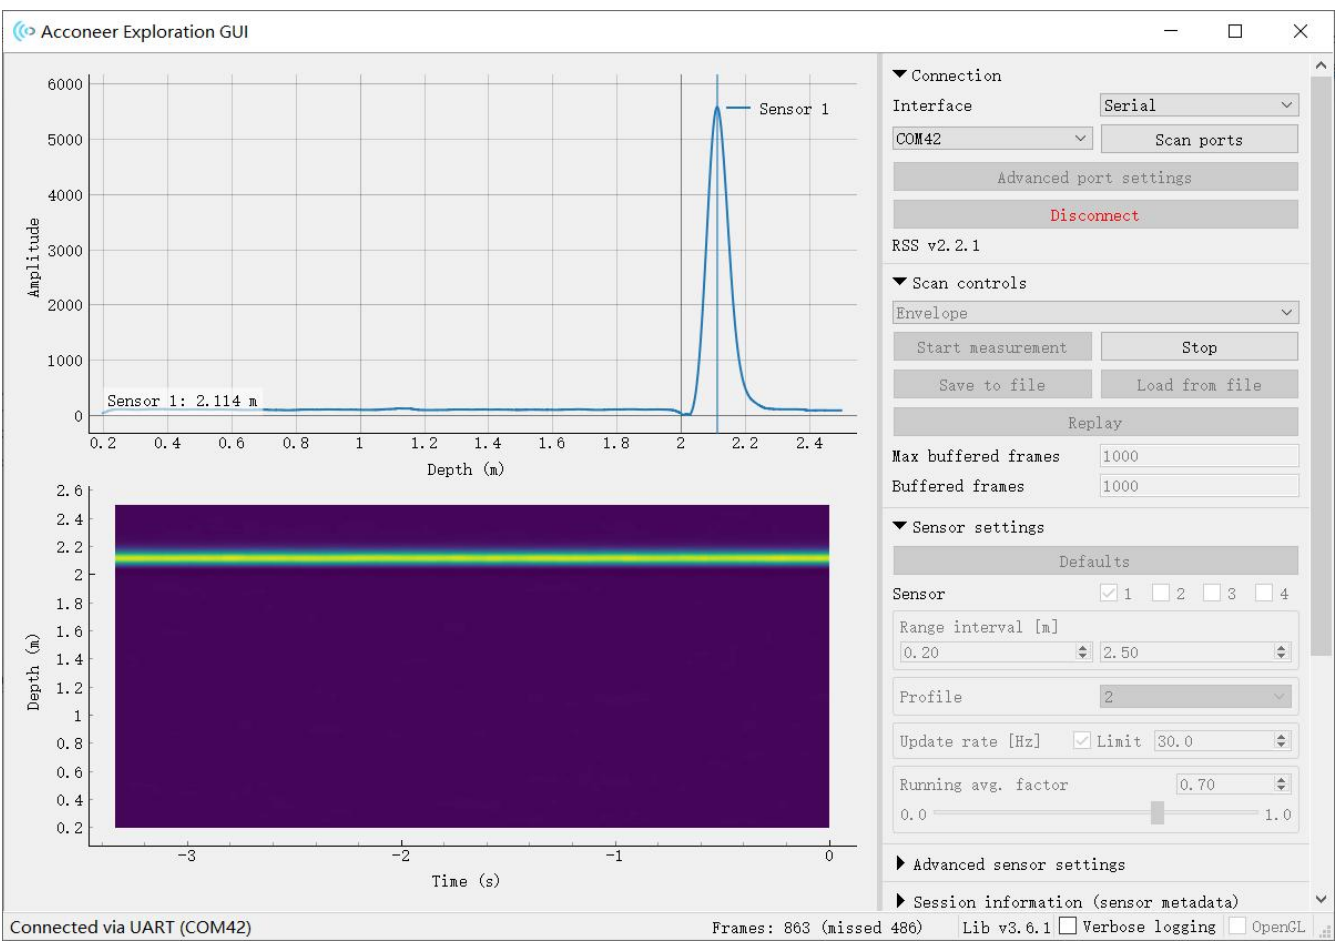Viewport: 1343px width, 951px height.
Task: Minimize the Acconeer Exploration GUI window
Action: [1171, 31]
